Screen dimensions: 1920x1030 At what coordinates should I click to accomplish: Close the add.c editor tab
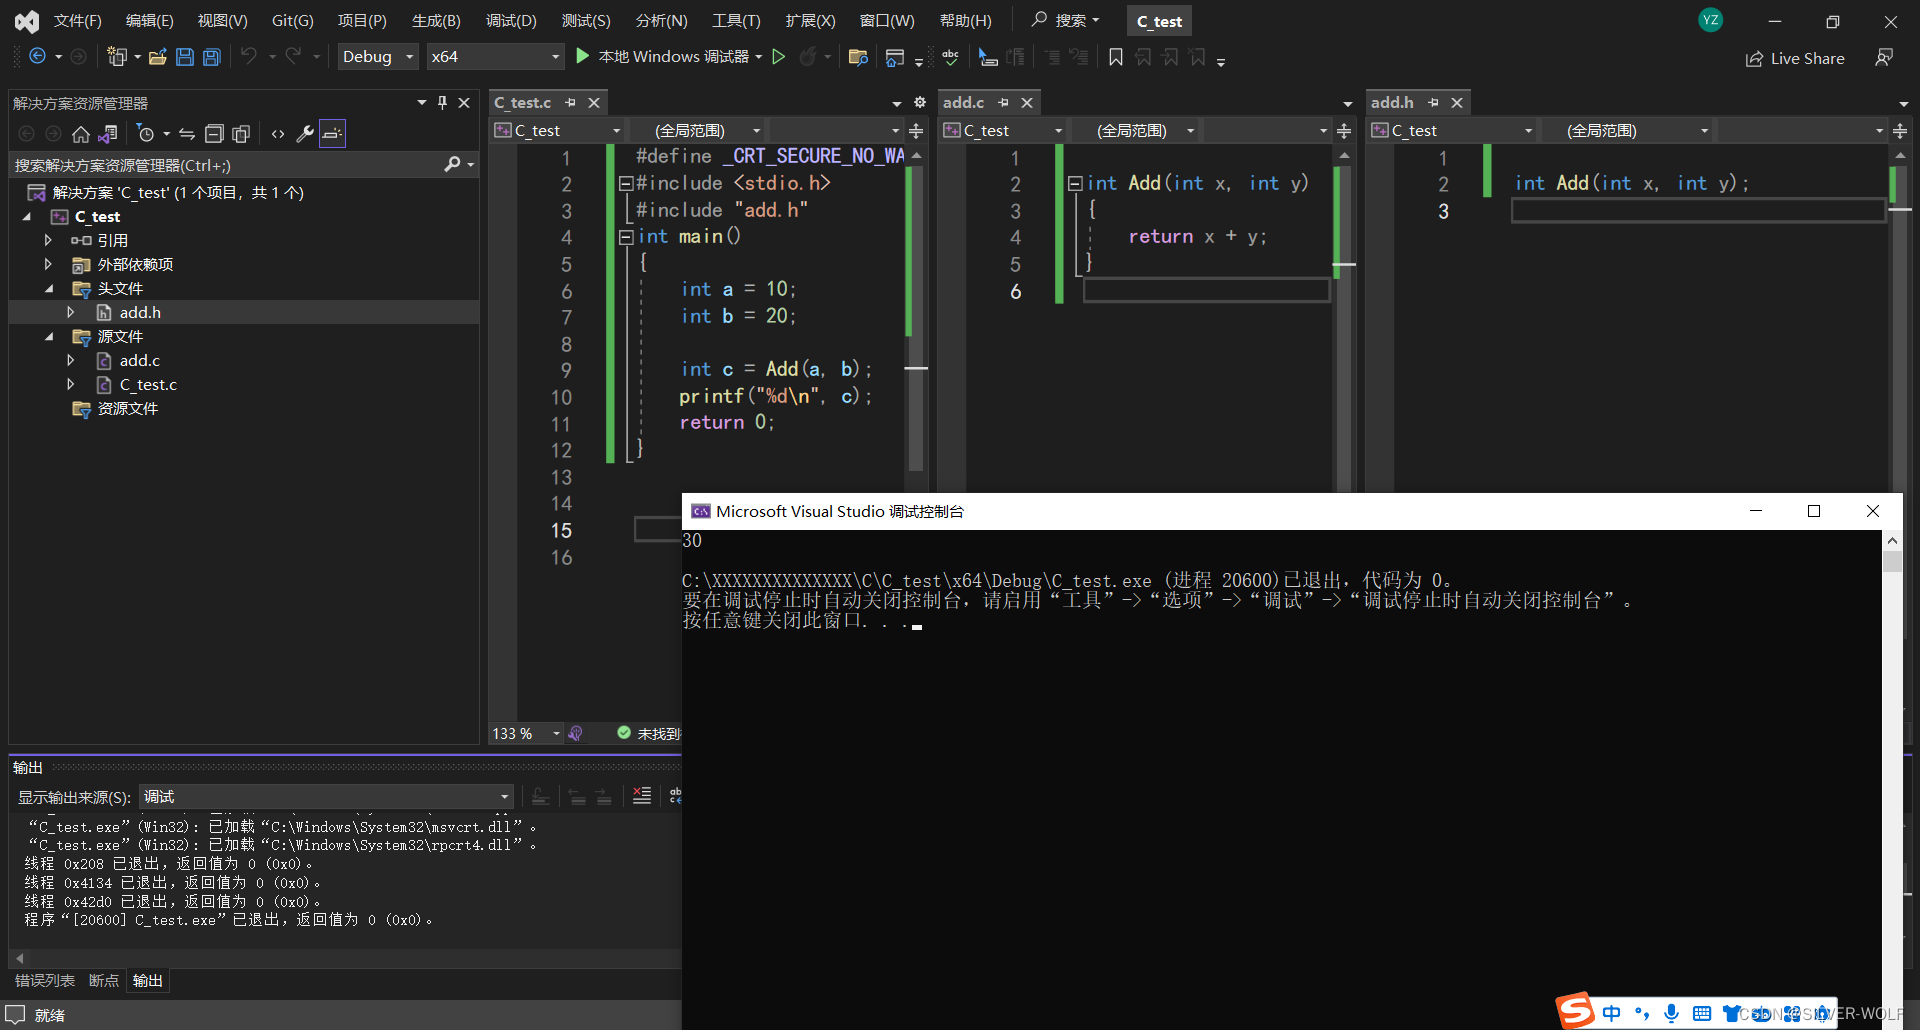pos(1027,102)
